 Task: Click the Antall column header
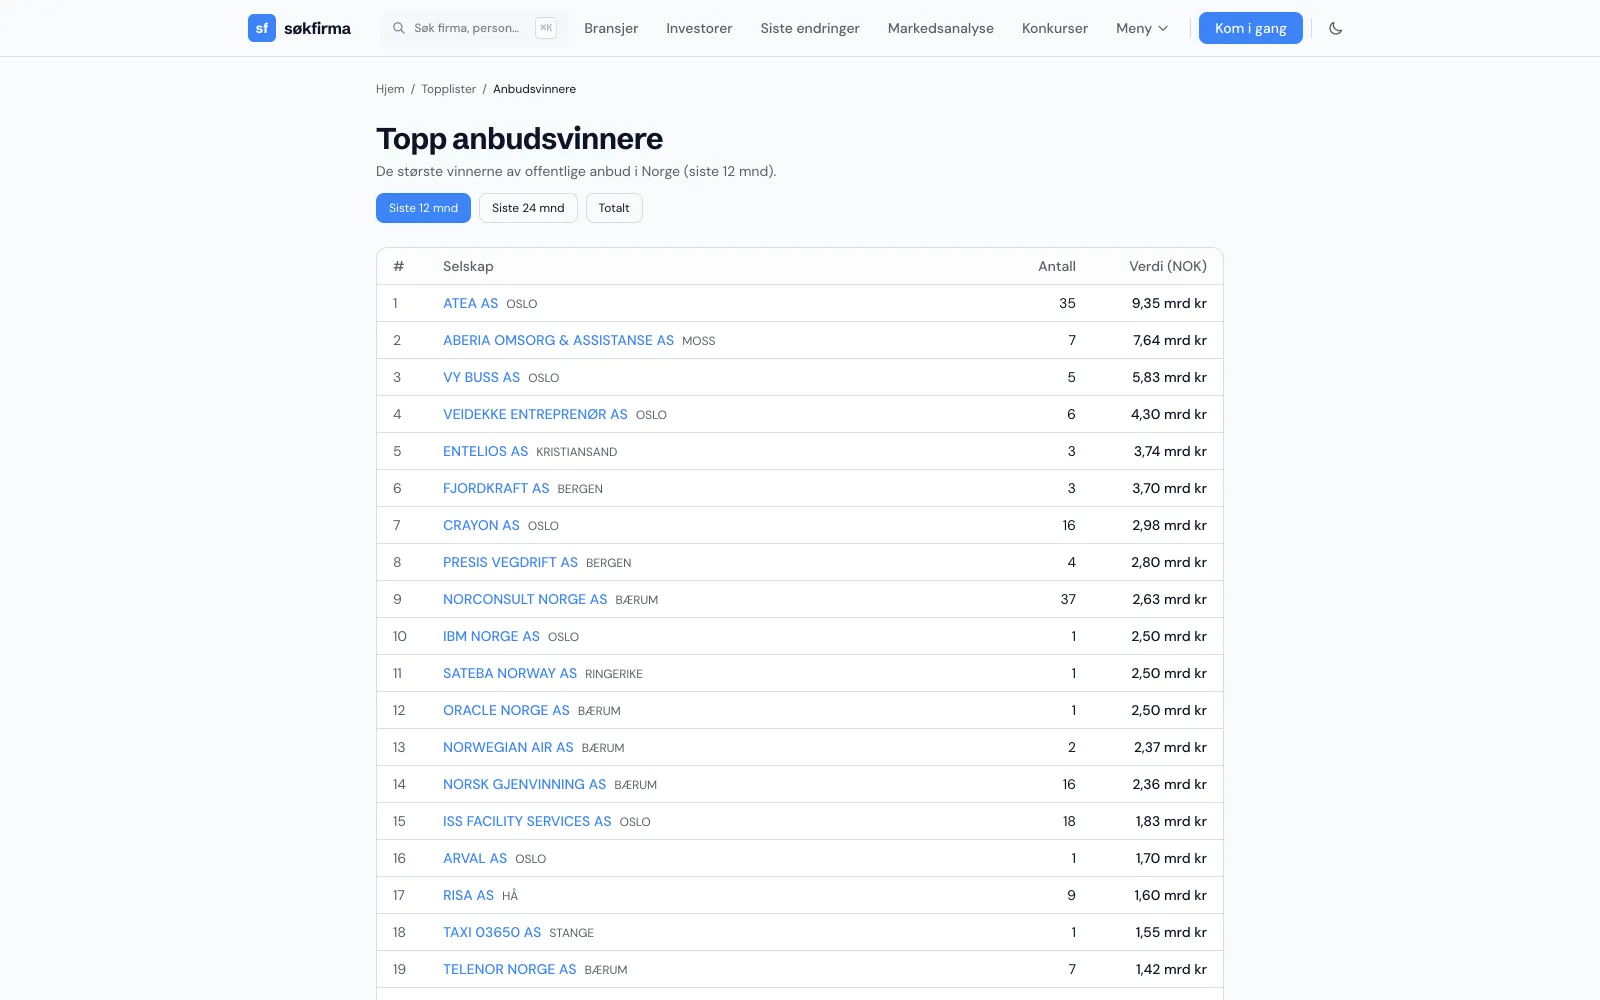1057,266
